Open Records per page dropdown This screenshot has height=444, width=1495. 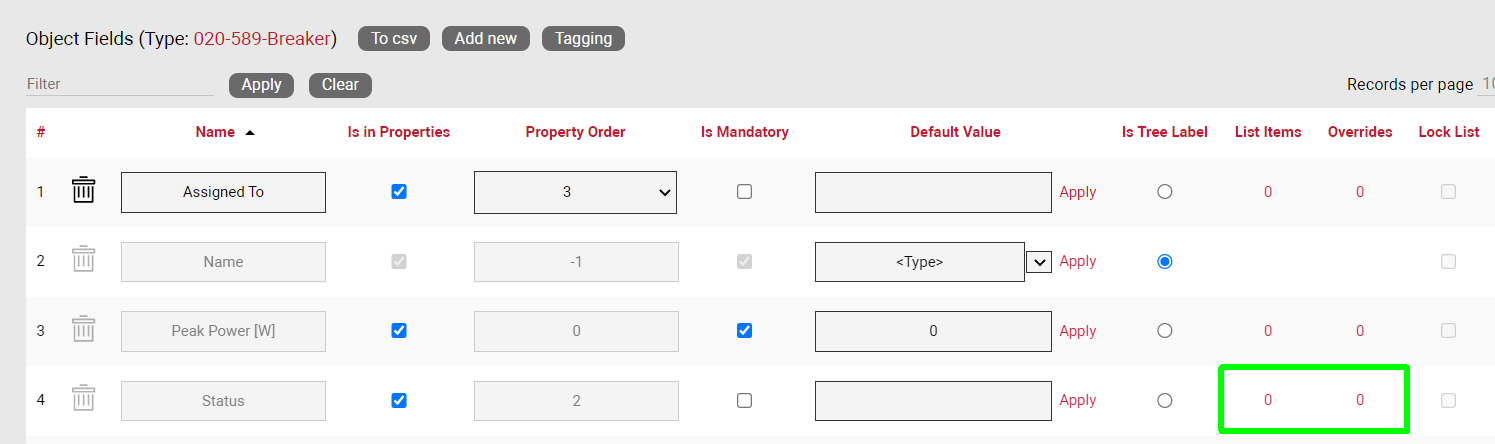coord(1486,84)
